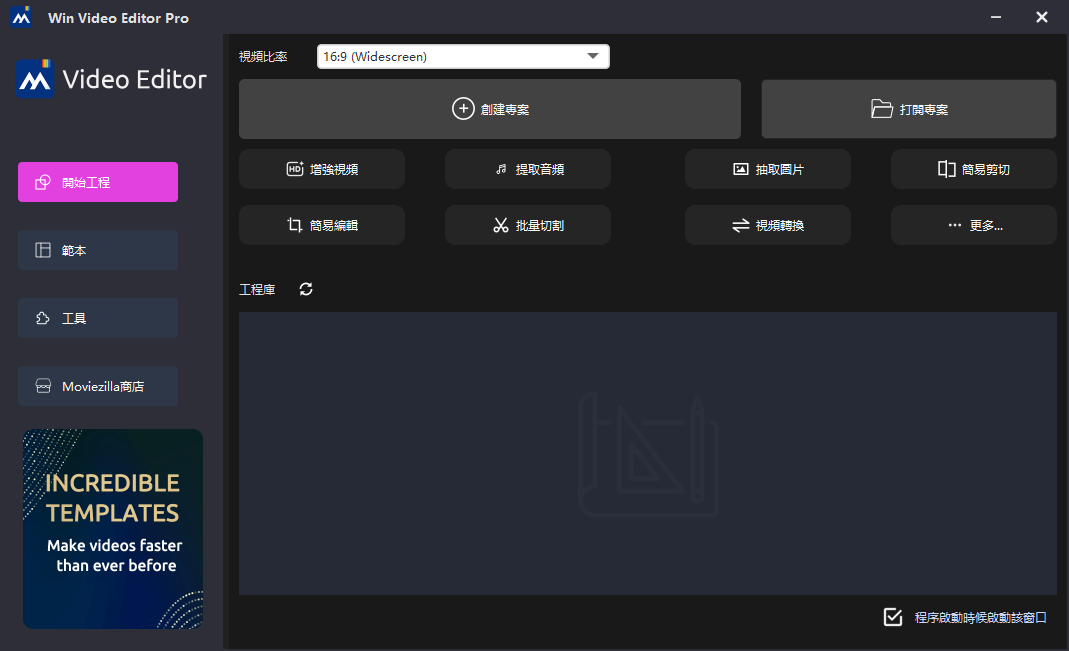1069x651 pixels.
Task: Click the Video Editor logo in sidebar
Action: pos(111,79)
